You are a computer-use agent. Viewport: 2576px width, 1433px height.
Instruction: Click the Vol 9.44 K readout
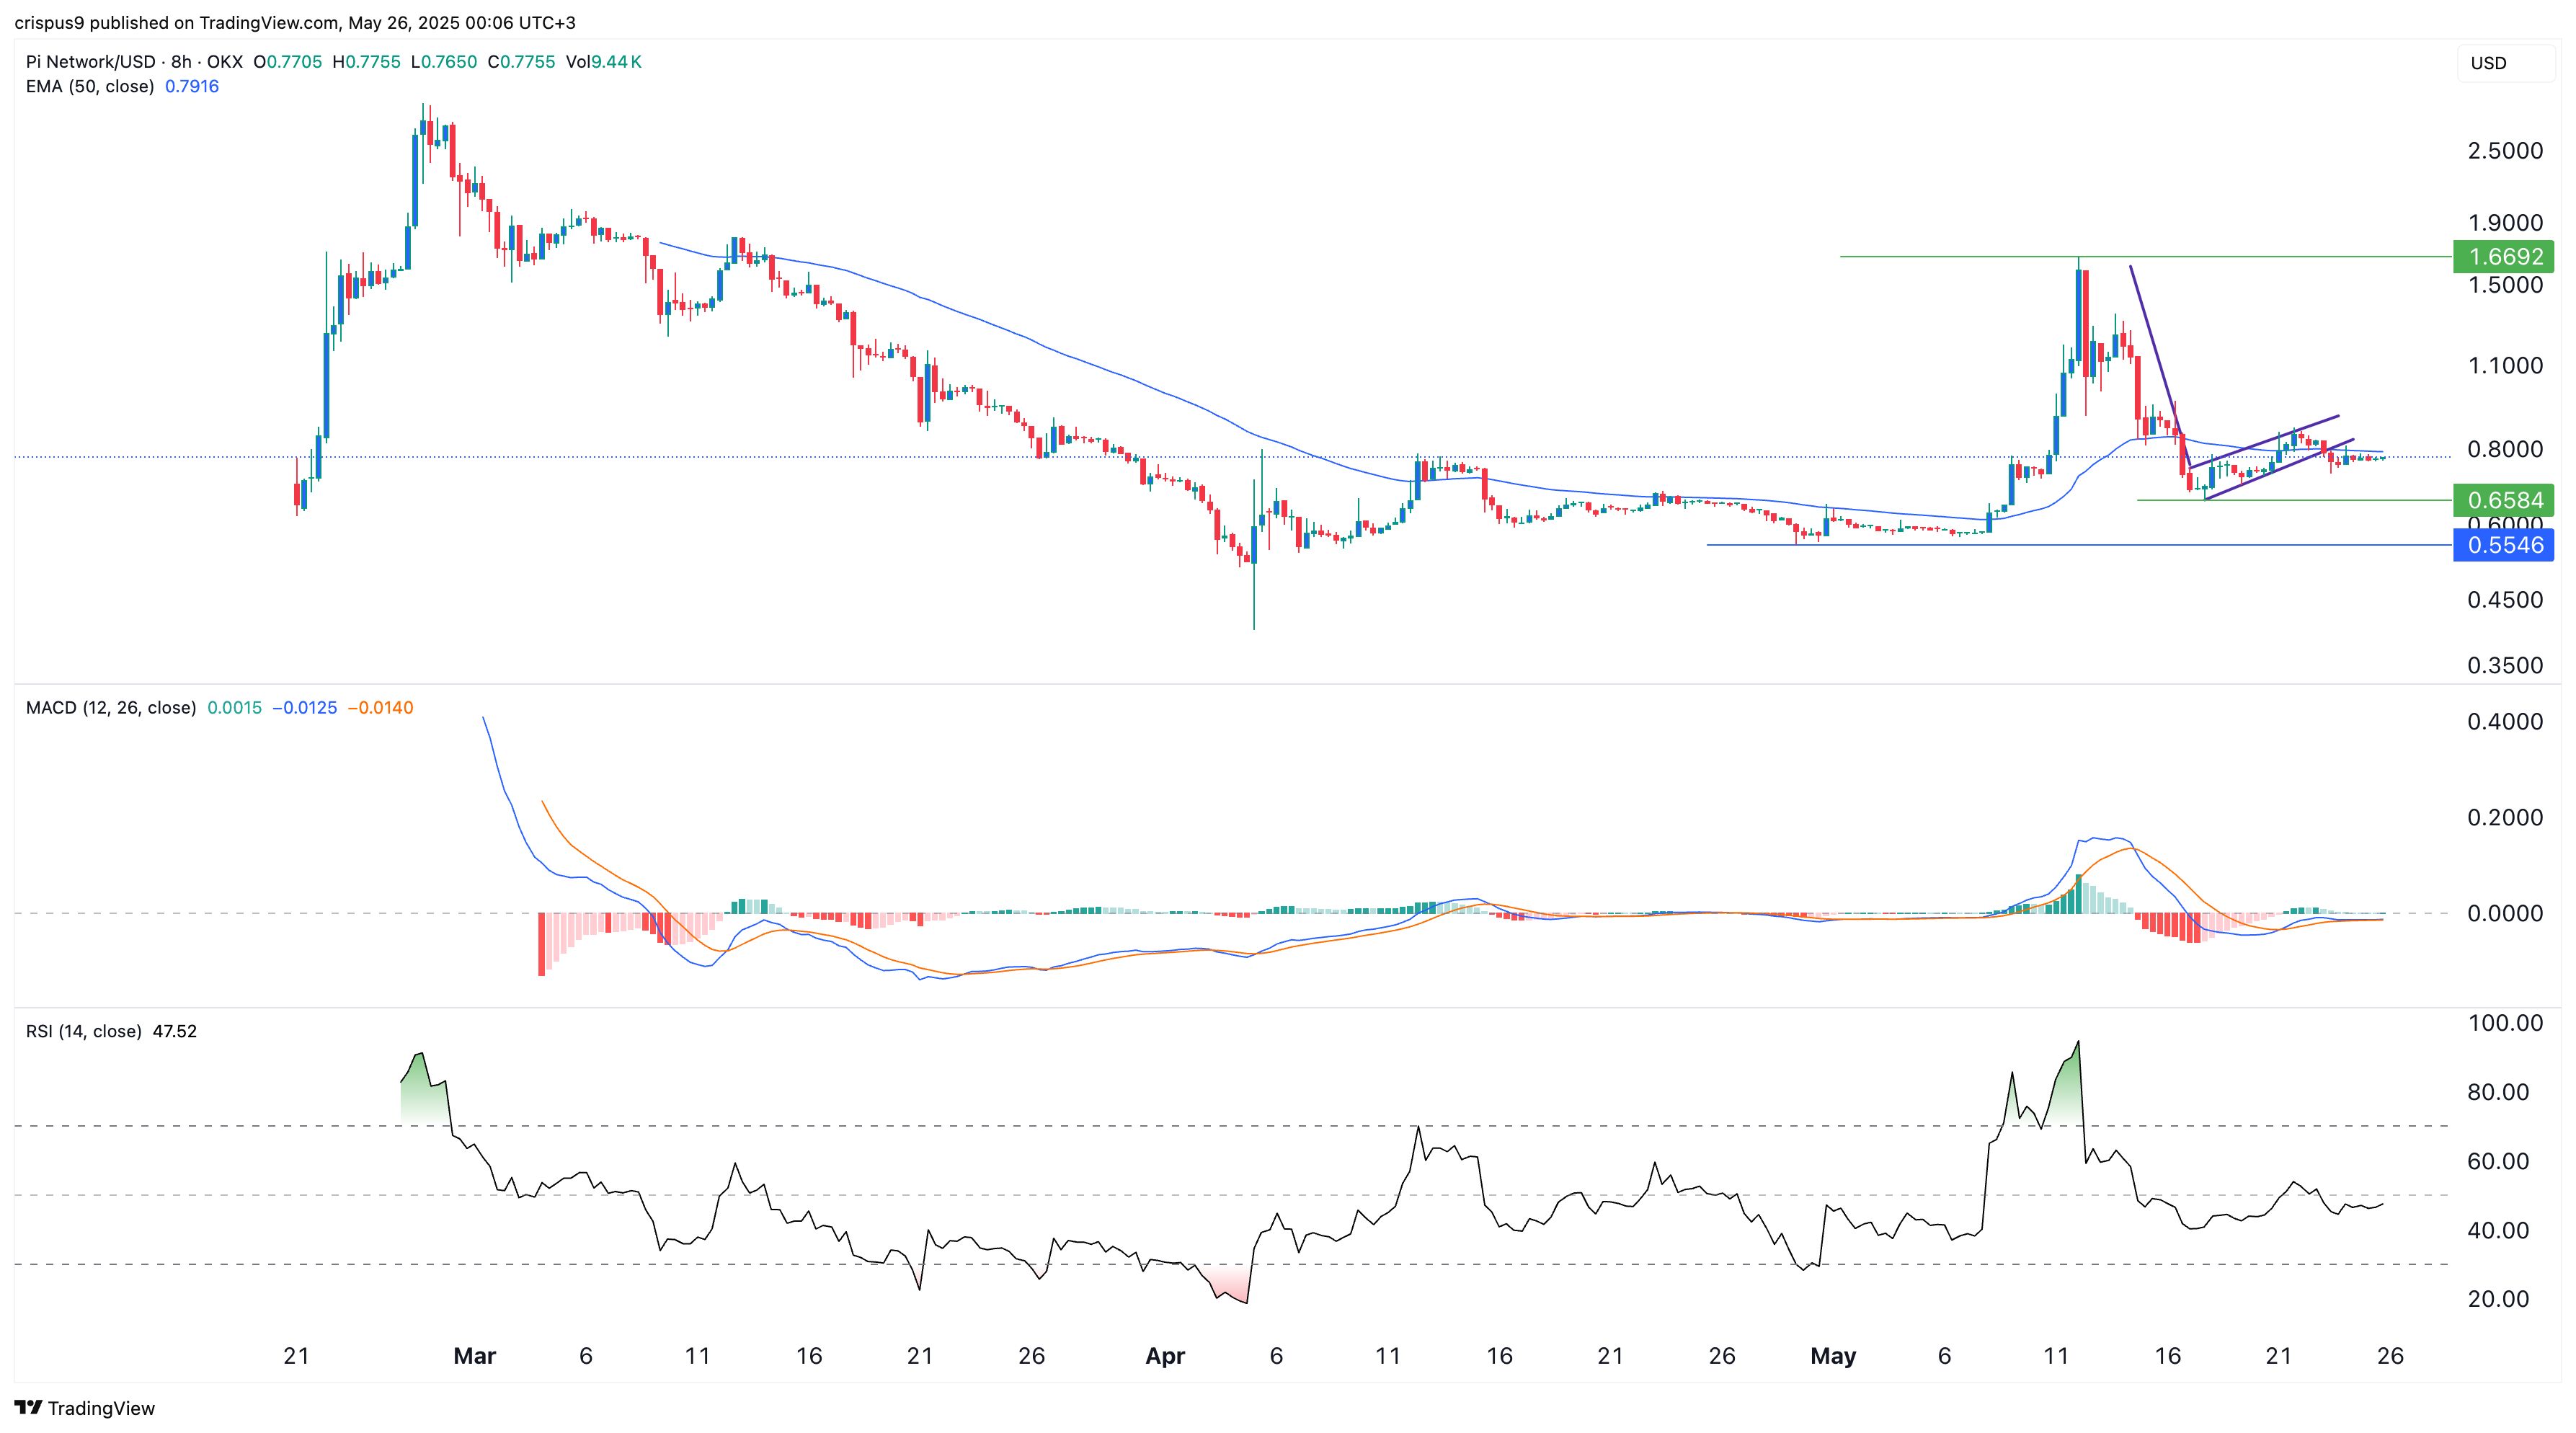pyautogui.click(x=603, y=62)
